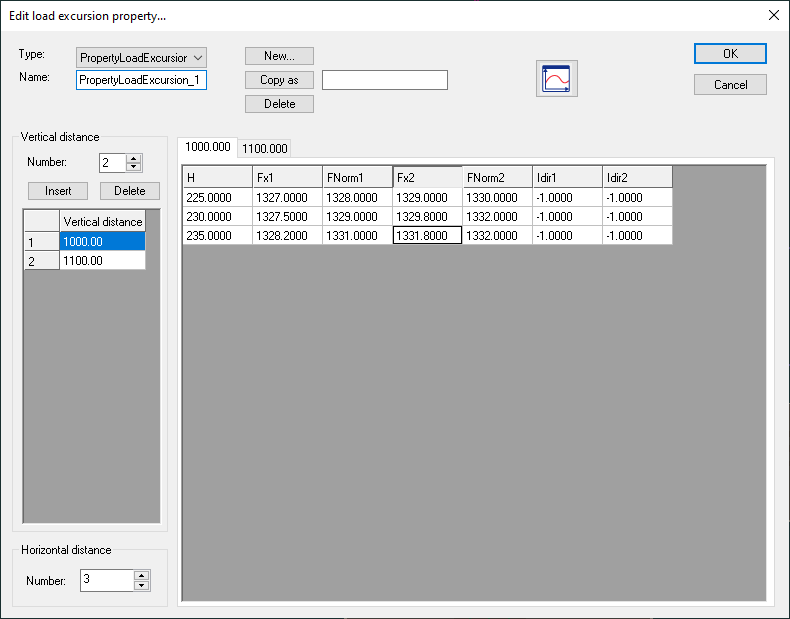
Task: Select the Fx1 cell 1327.5000
Action: pos(287,217)
